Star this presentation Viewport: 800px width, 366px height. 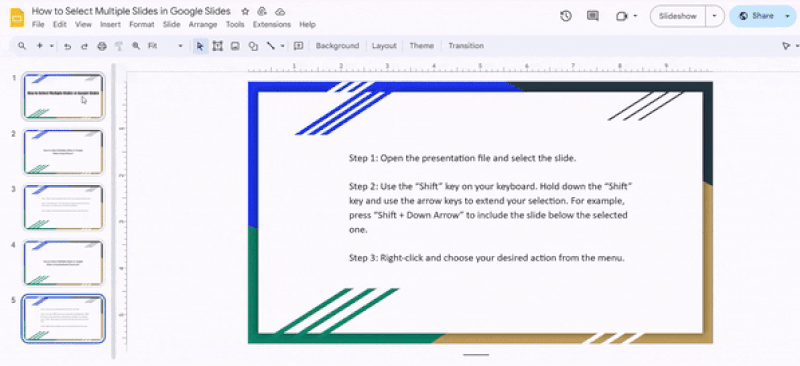[x=245, y=11]
